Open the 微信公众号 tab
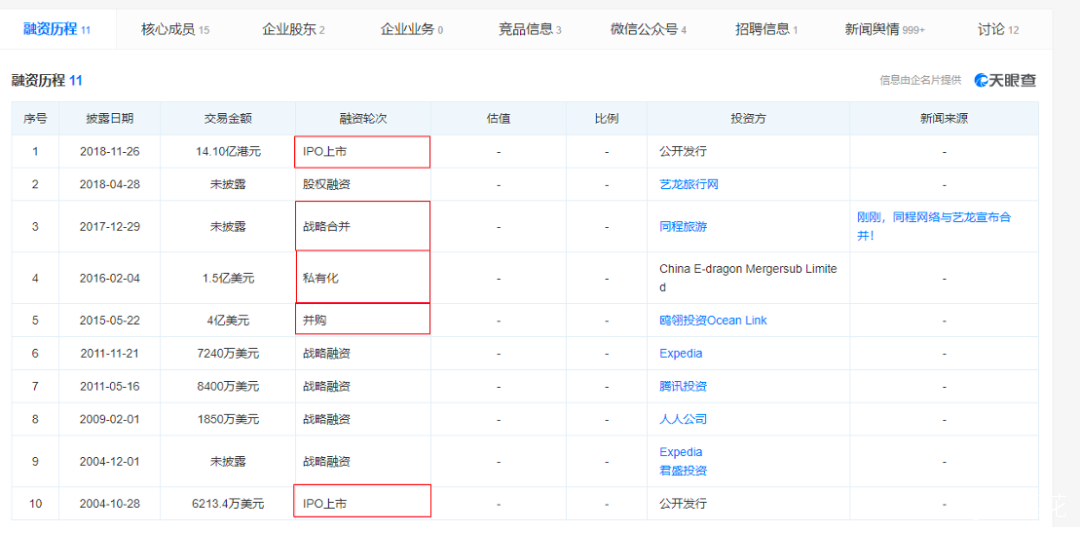 648,30
